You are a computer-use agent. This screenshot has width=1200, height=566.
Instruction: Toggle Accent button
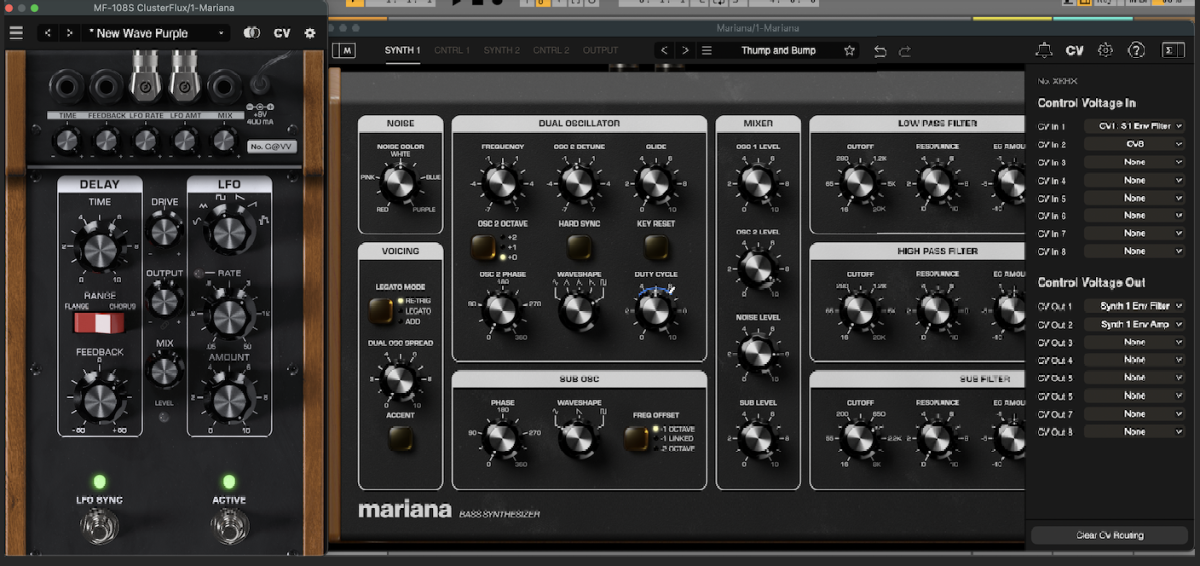click(400, 438)
